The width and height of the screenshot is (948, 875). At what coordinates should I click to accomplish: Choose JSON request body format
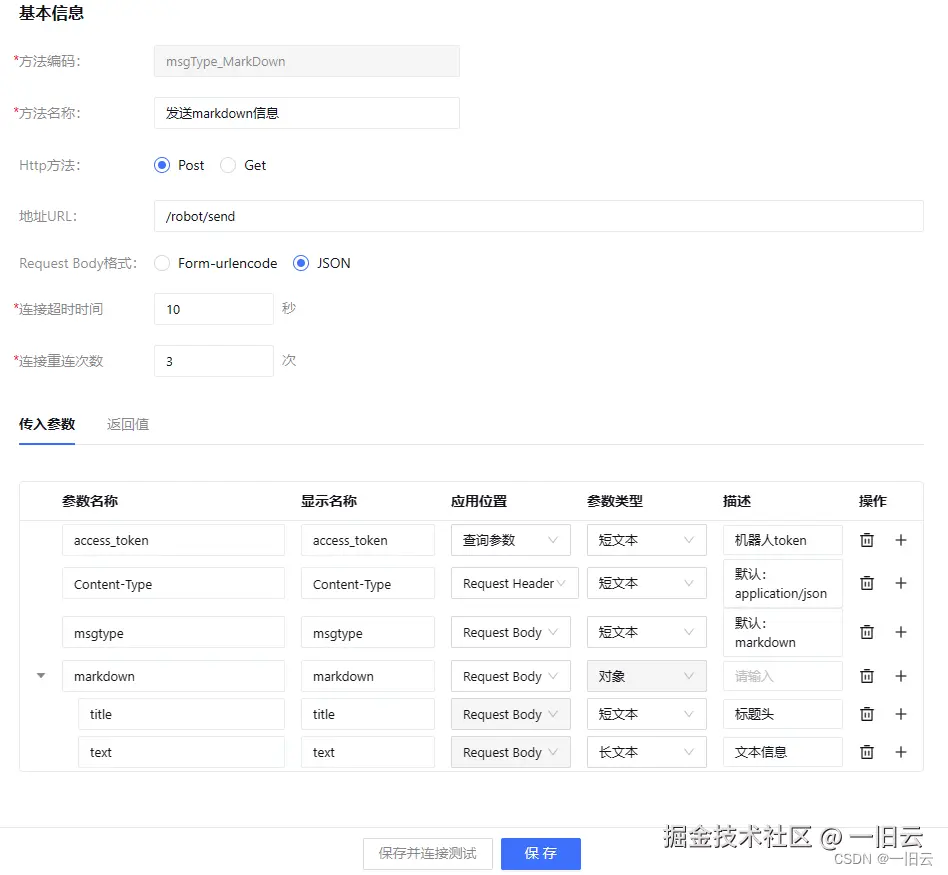click(x=301, y=263)
